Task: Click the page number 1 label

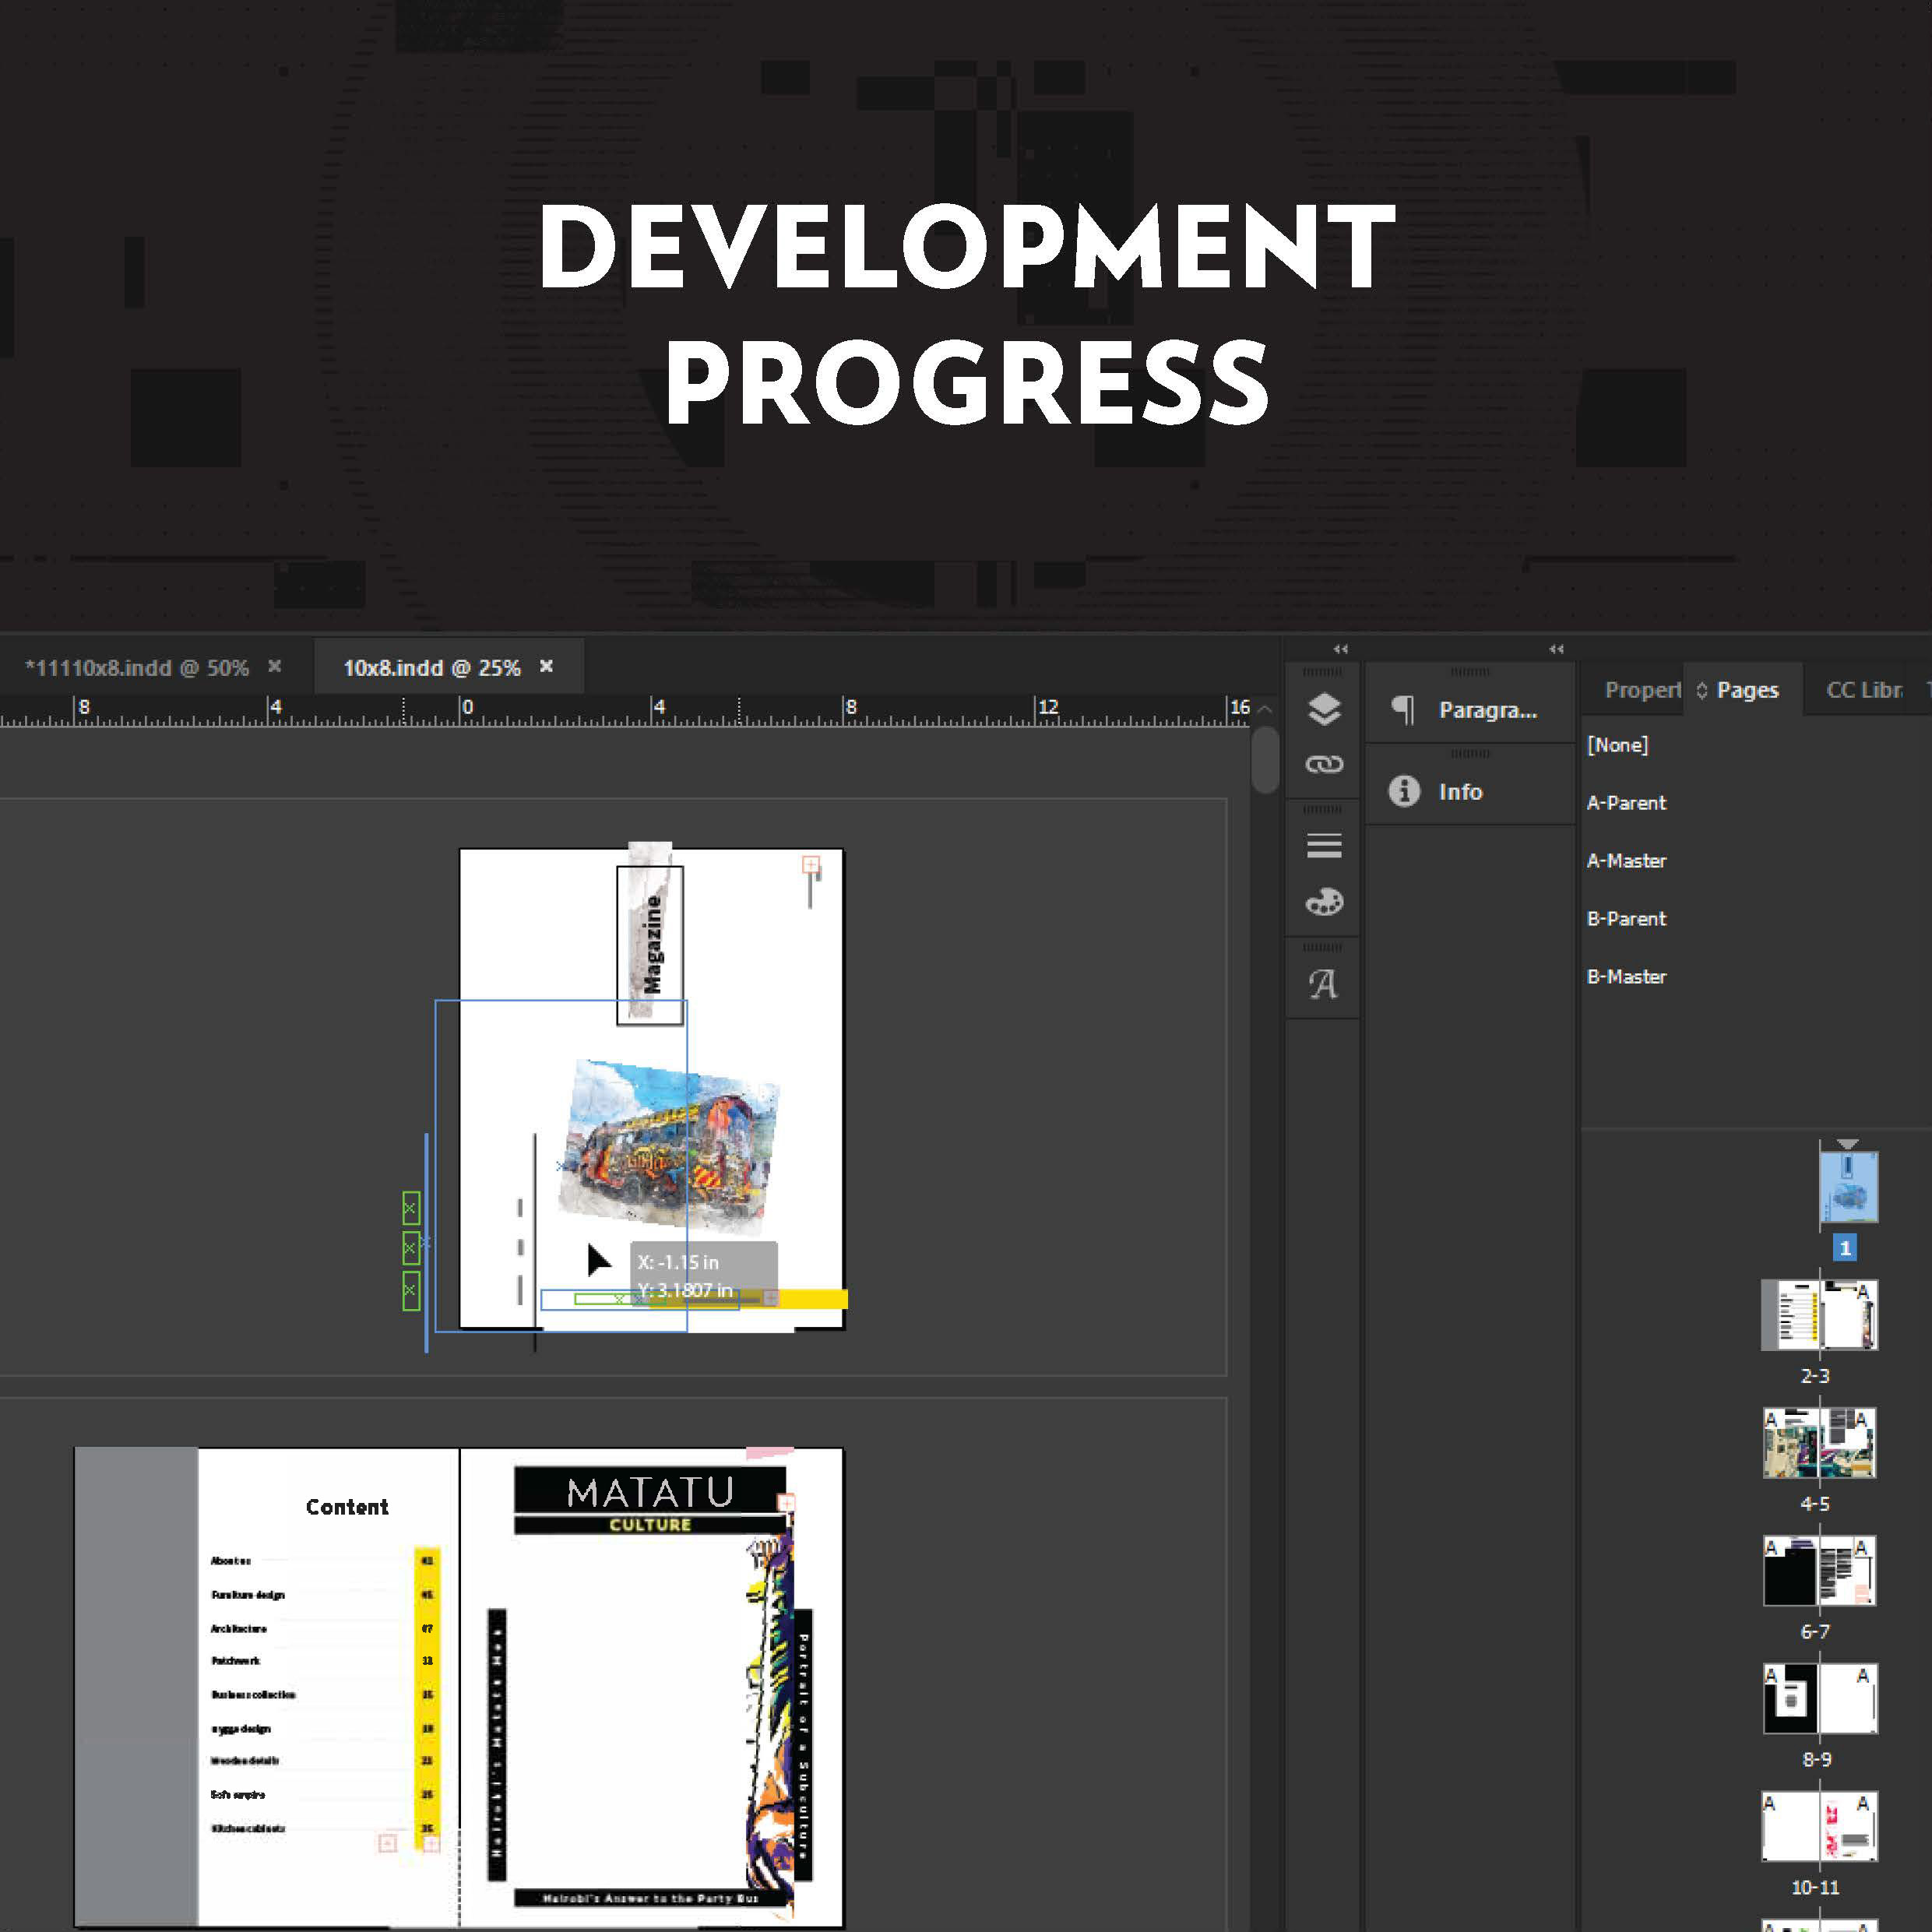Action: coord(1845,1248)
